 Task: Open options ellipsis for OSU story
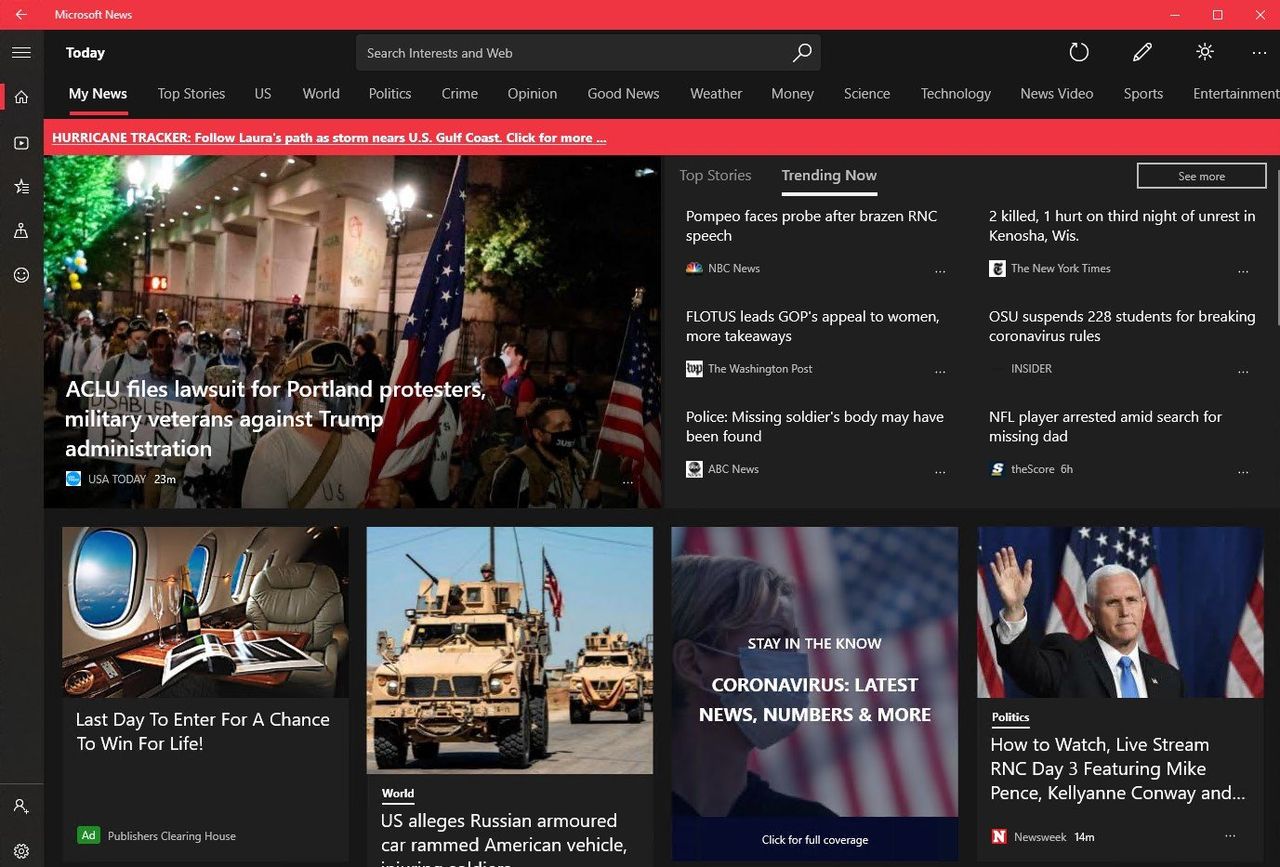pos(1243,371)
